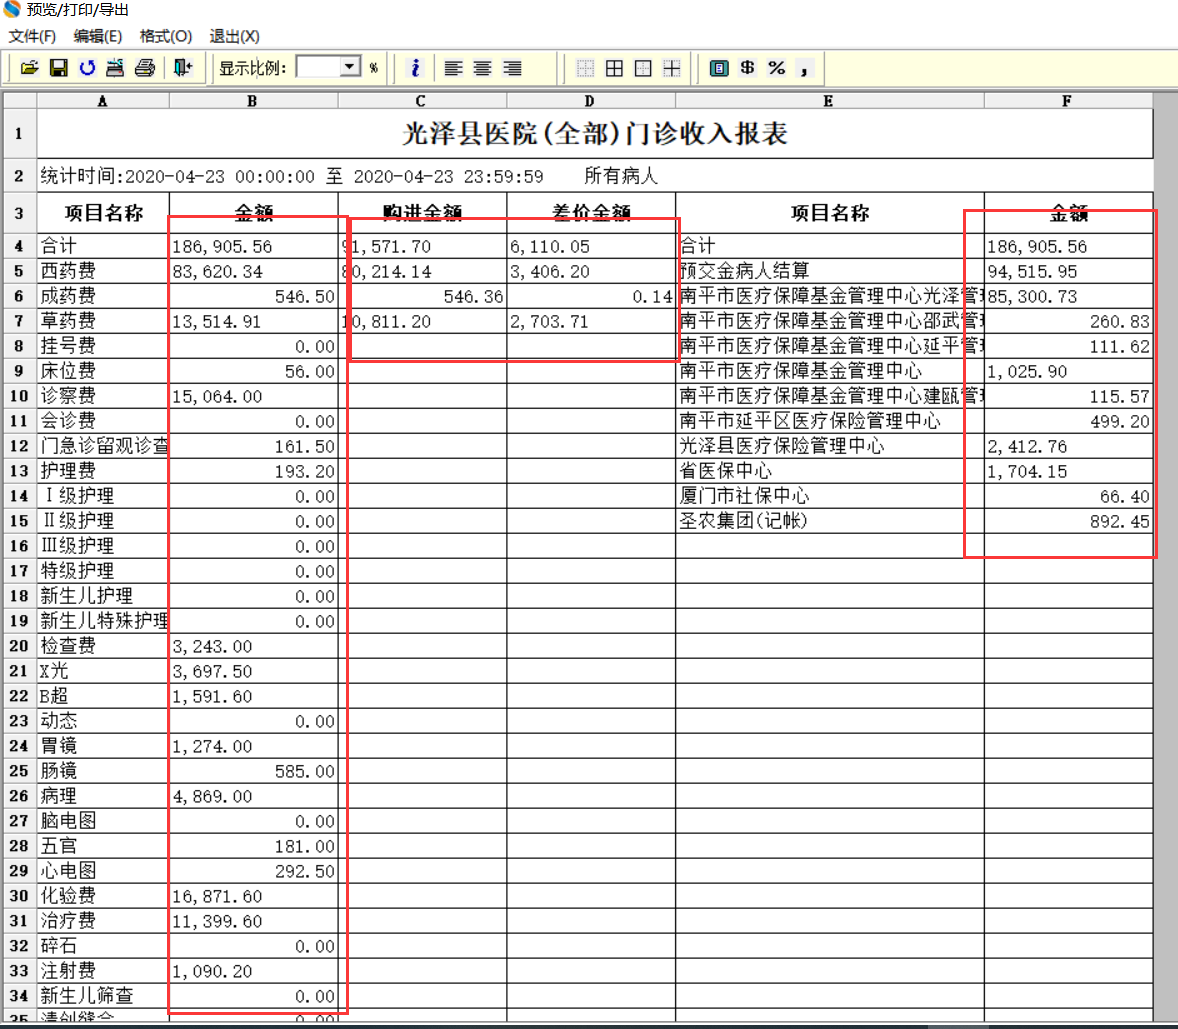The width and height of the screenshot is (1178, 1029).
Task: Click the 546.36 purchase amount cell
Action: [x=421, y=296]
